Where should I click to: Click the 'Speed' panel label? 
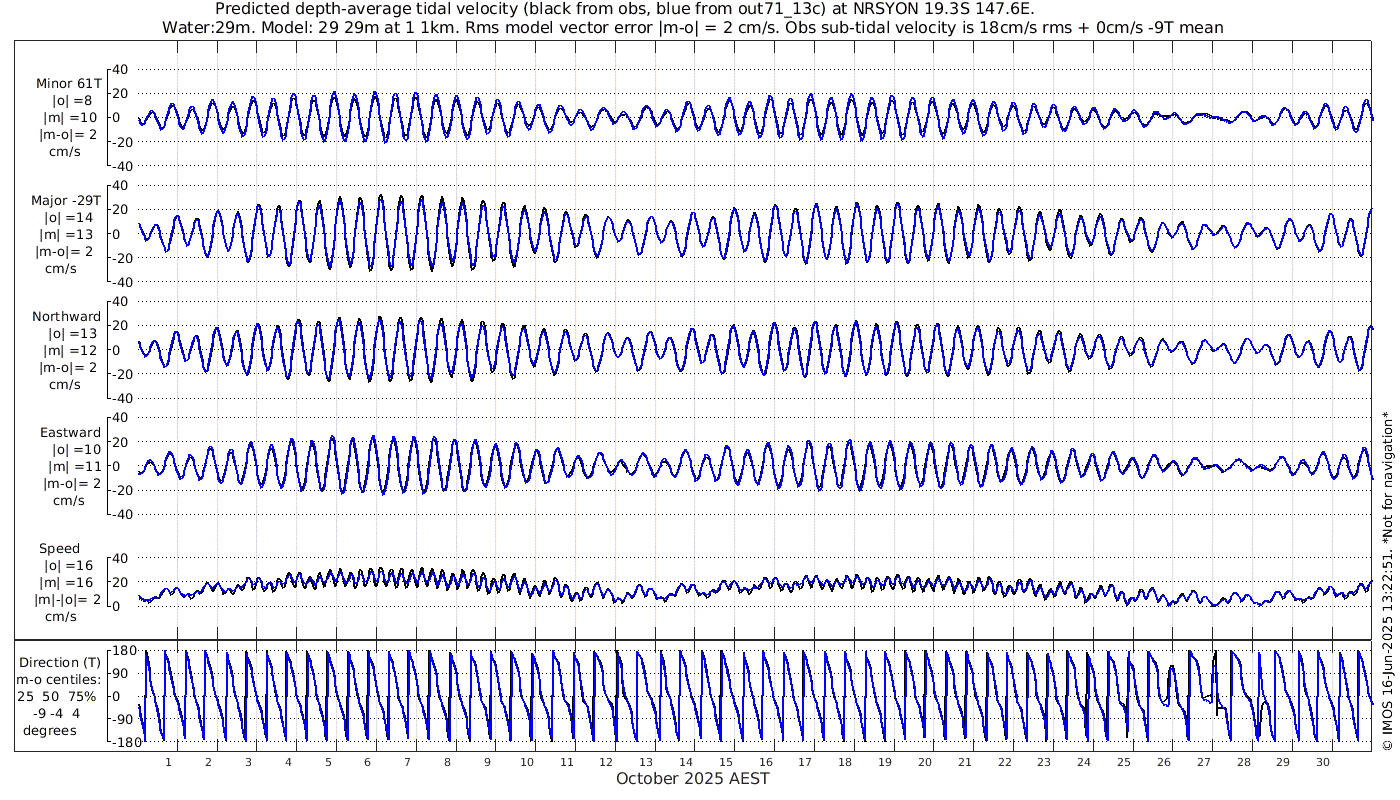click(x=60, y=549)
